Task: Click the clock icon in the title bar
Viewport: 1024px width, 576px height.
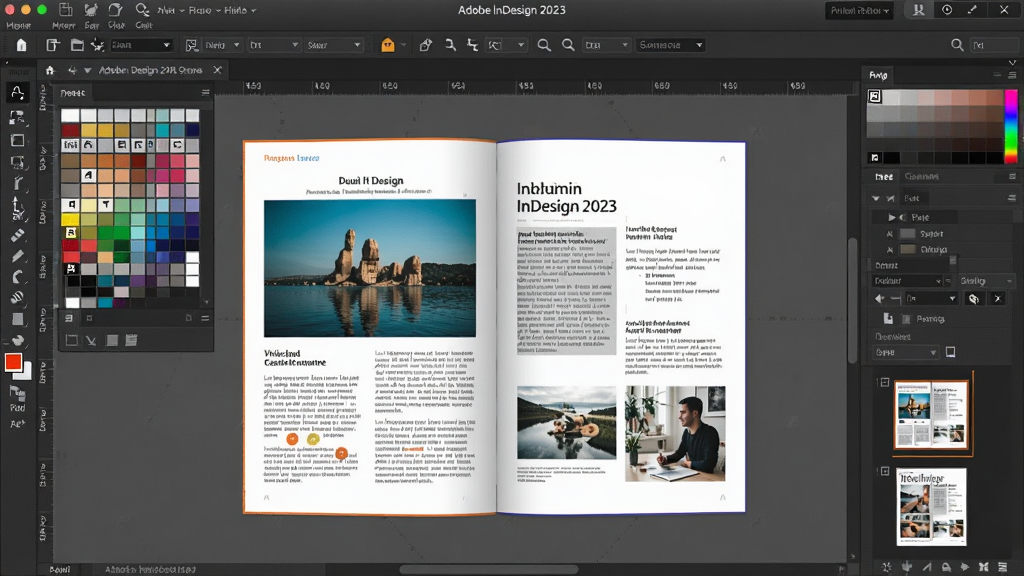Action: point(947,10)
